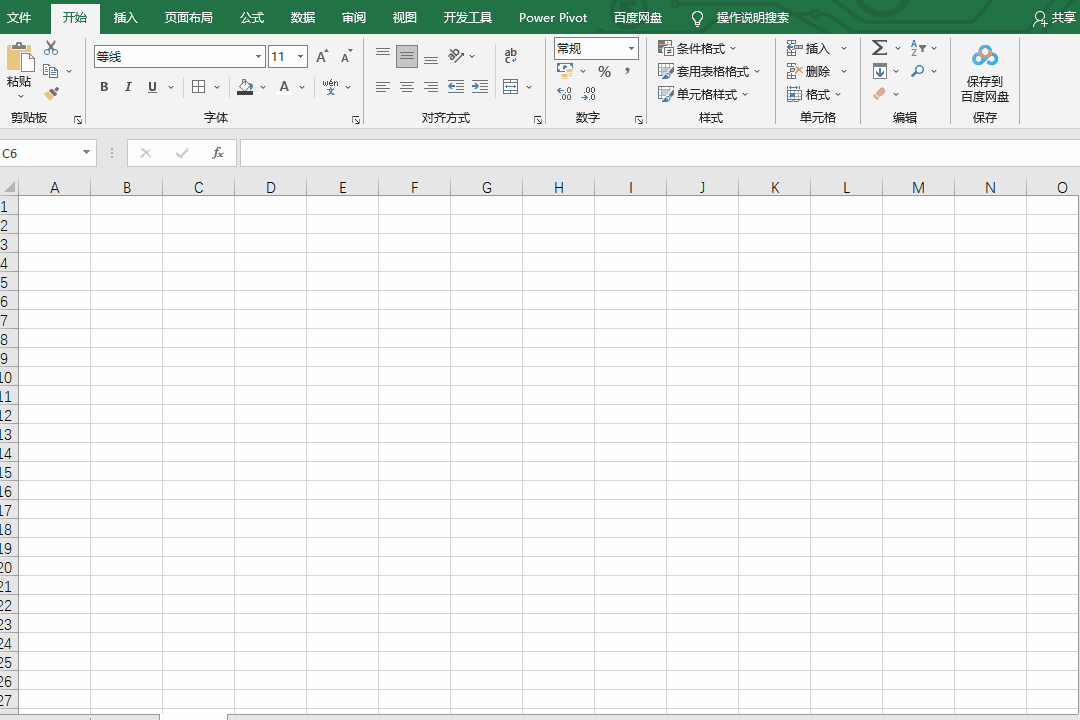Open the 条件格式 dropdown

(697, 48)
